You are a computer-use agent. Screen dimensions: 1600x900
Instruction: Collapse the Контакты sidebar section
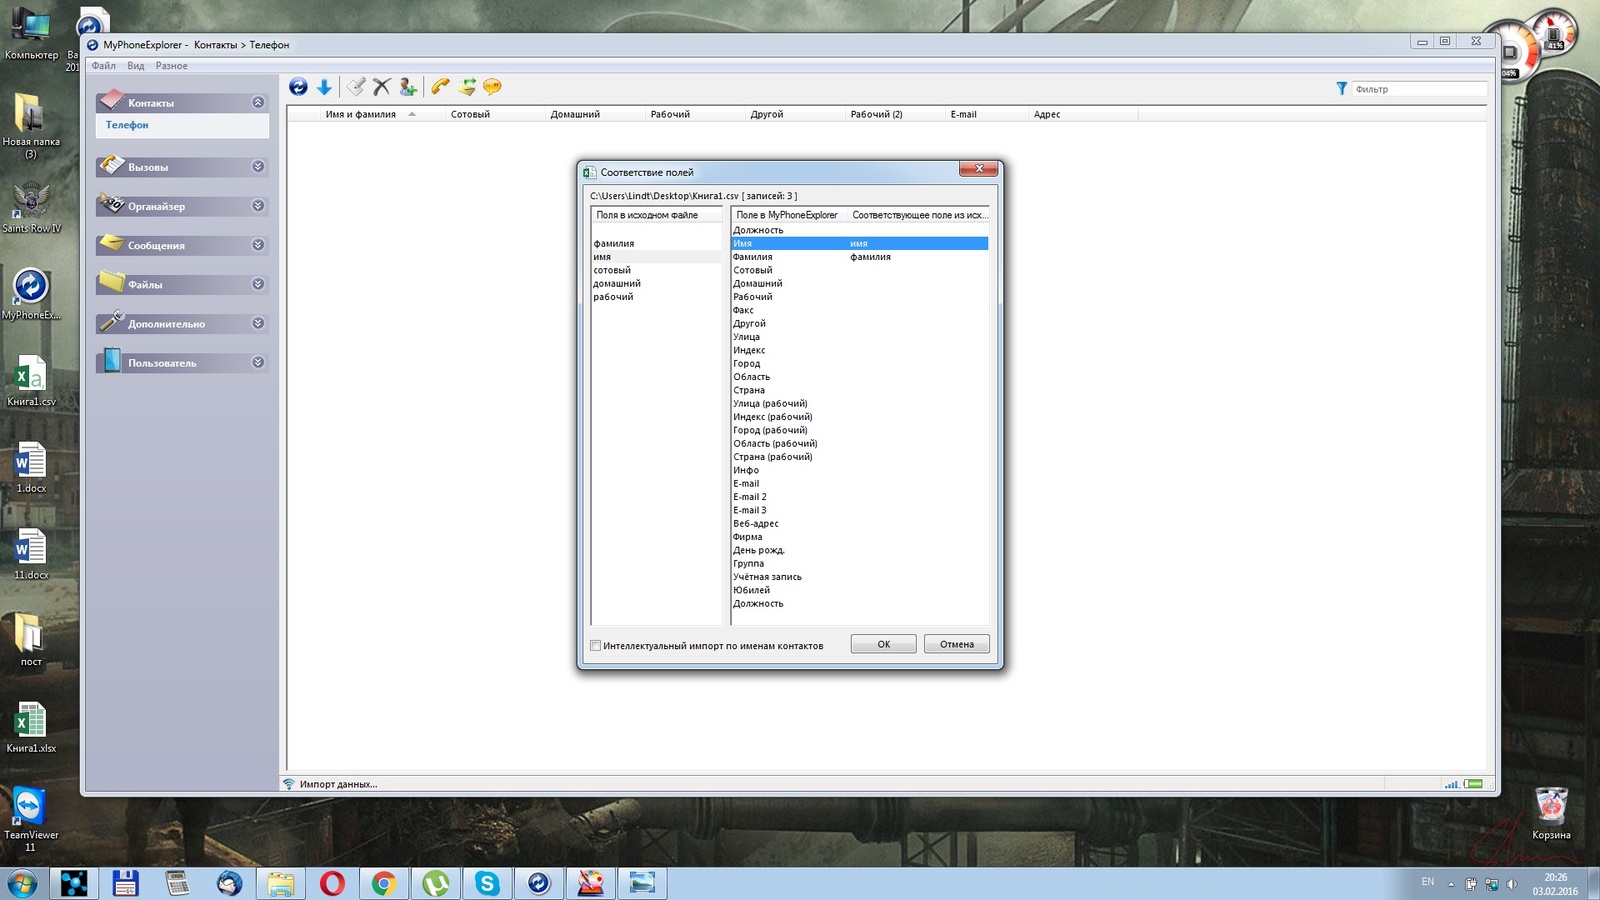[258, 102]
